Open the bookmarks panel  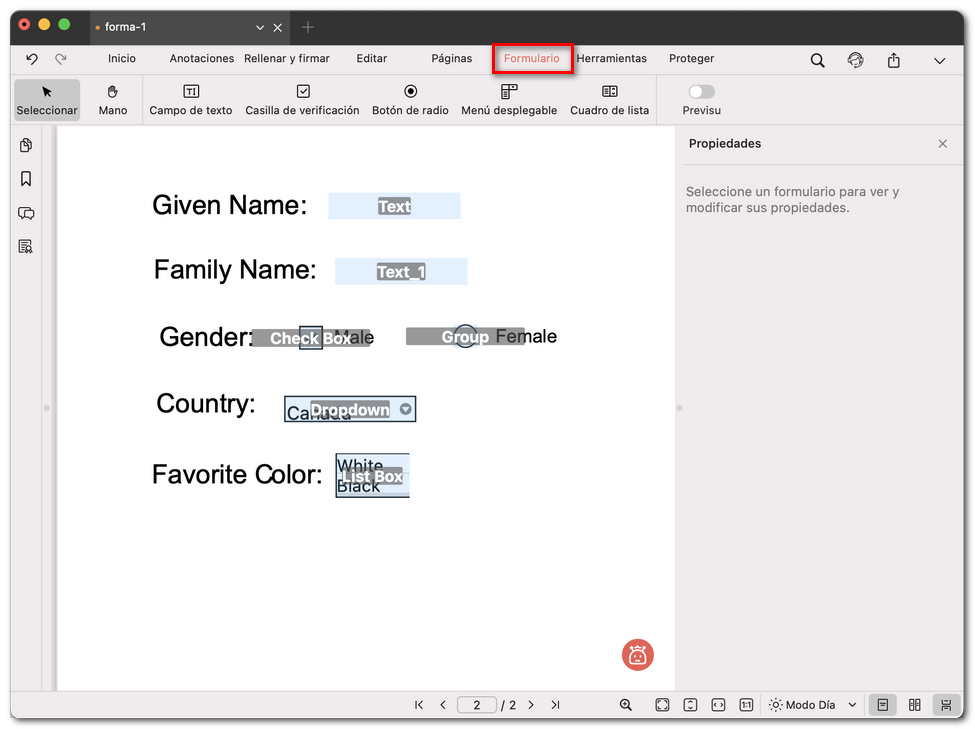tap(25, 179)
